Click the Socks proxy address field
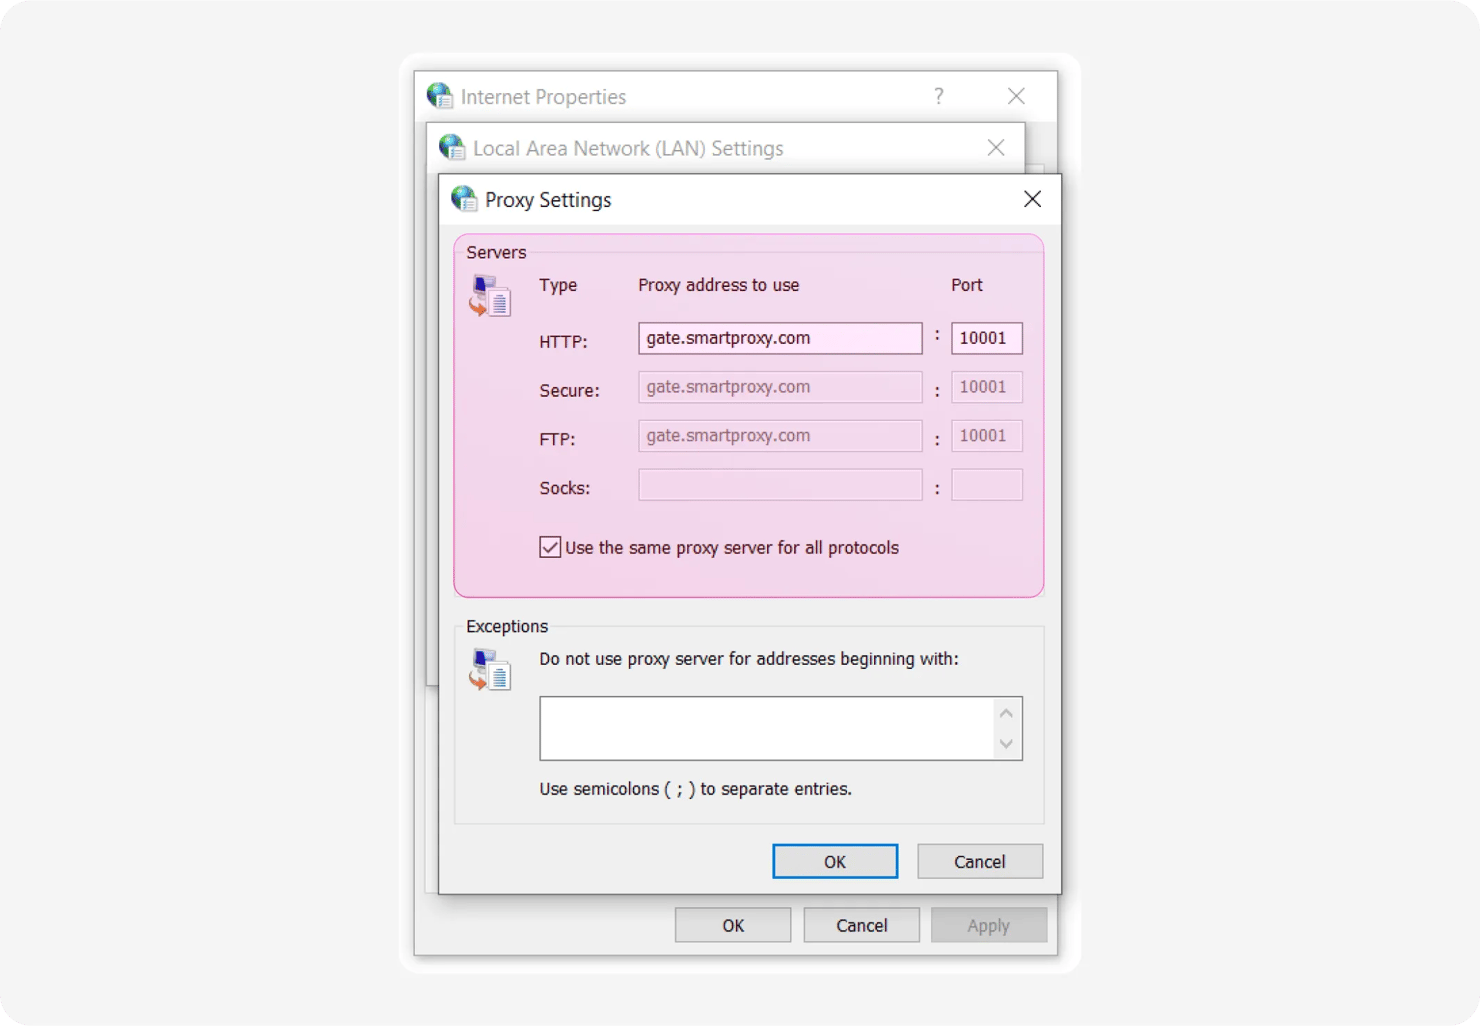 pos(780,485)
